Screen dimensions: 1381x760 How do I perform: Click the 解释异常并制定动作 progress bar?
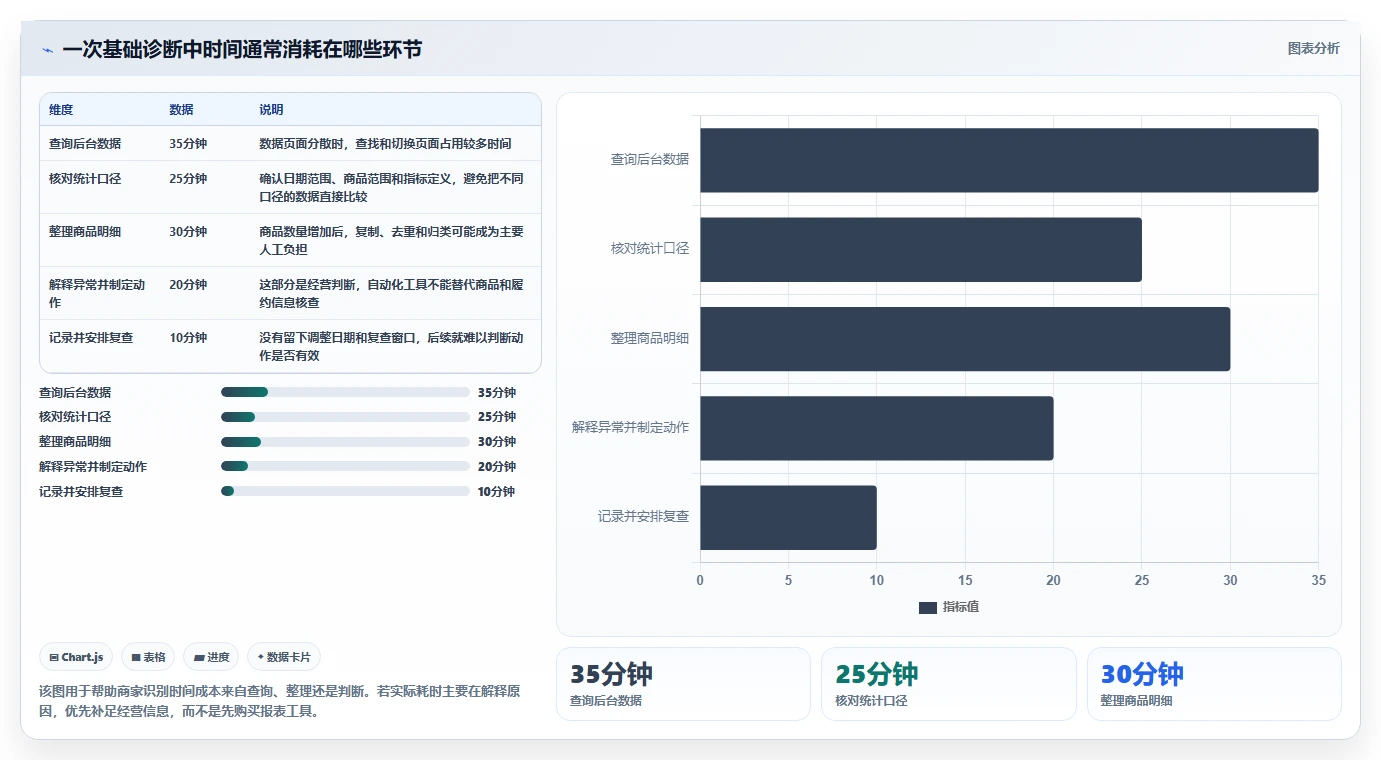pos(345,466)
